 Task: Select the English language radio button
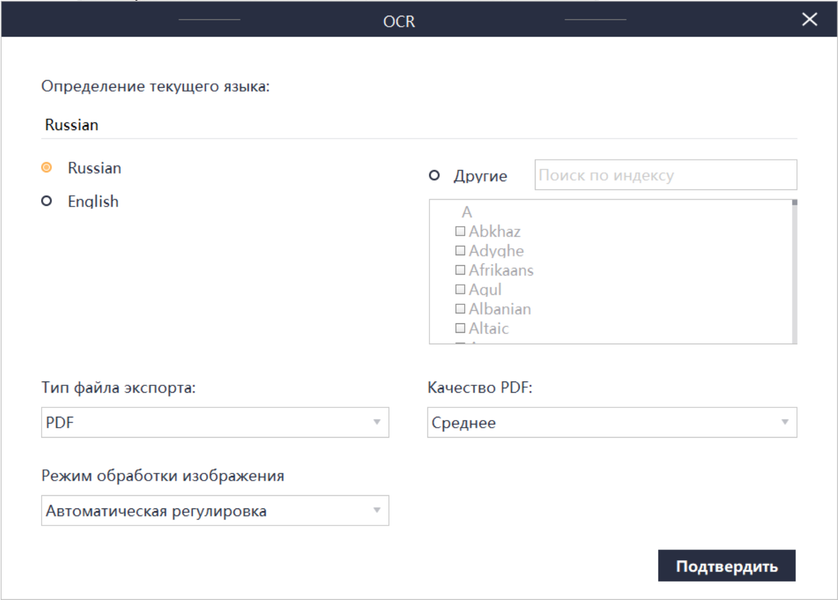point(47,201)
